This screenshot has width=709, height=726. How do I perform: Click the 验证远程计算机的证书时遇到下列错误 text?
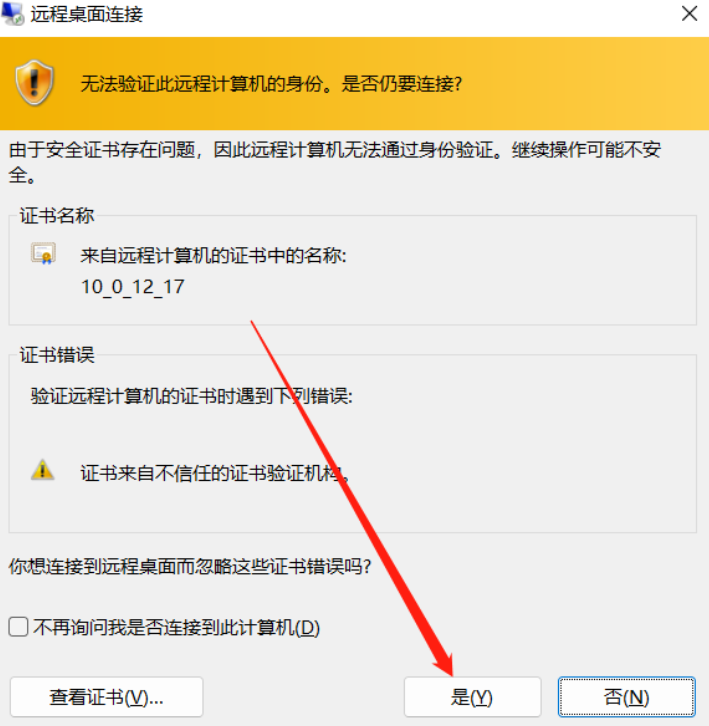pos(192,396)
